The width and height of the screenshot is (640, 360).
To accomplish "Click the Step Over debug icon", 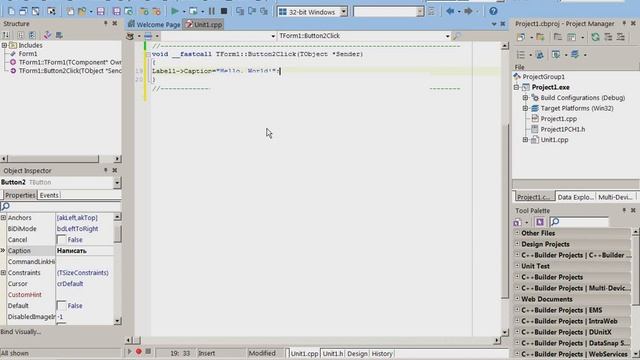I will [x=252, y=11].
